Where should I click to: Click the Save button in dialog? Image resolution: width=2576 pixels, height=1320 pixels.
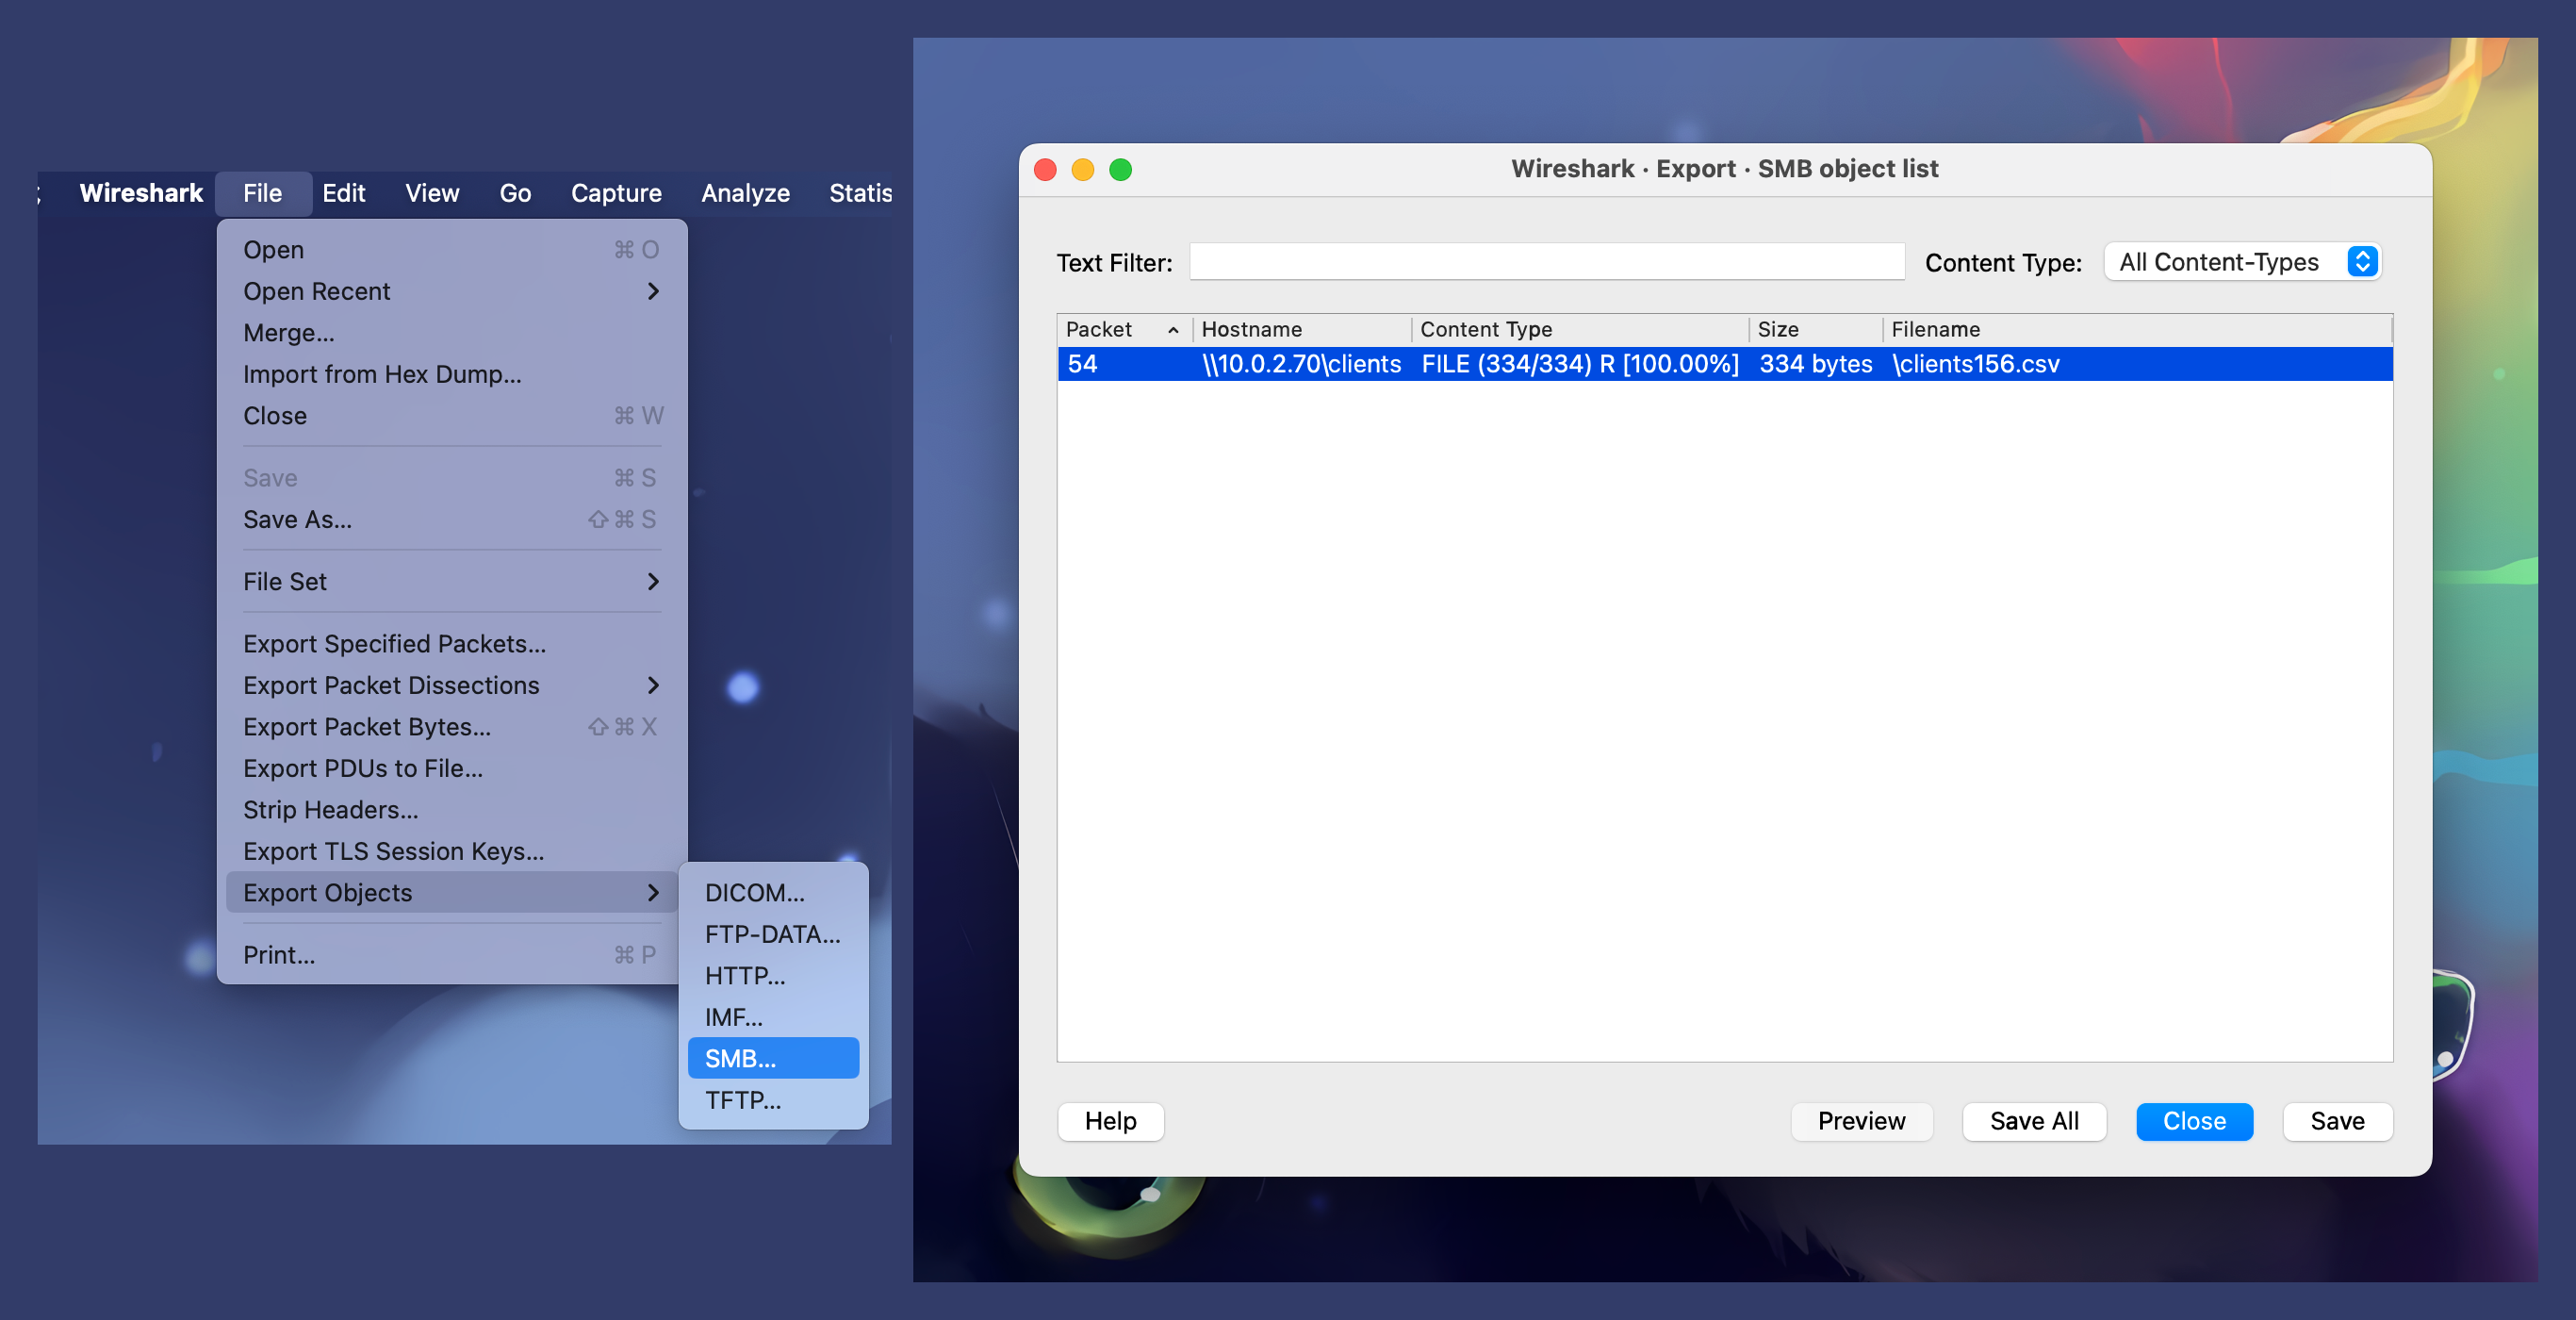click(x=2337, y=1121)
